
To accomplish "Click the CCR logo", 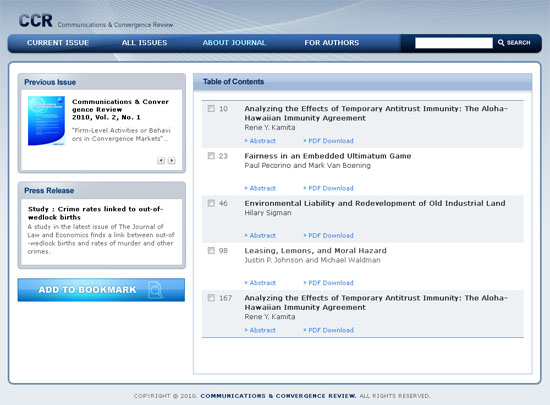I will (36, 21).
